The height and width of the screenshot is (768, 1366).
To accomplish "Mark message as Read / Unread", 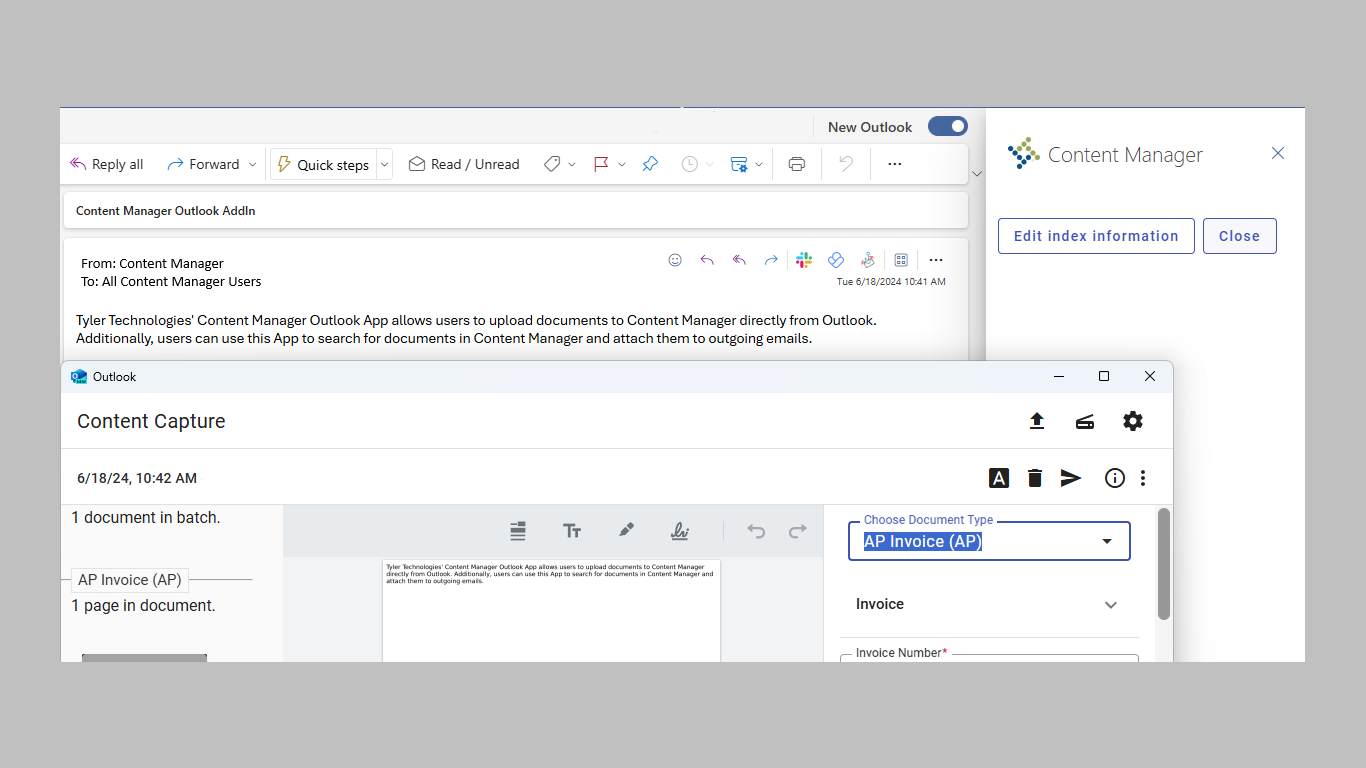I will 464,164.
